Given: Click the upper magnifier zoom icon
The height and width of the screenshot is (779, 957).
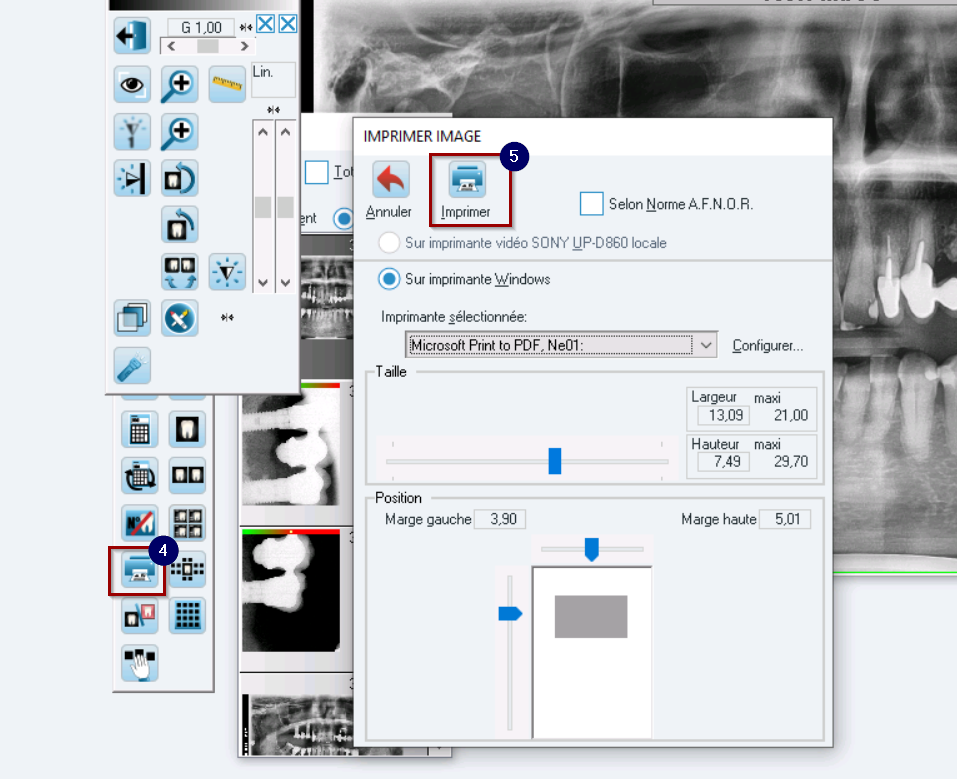Looking at the screenshot, I should point(179,84).
